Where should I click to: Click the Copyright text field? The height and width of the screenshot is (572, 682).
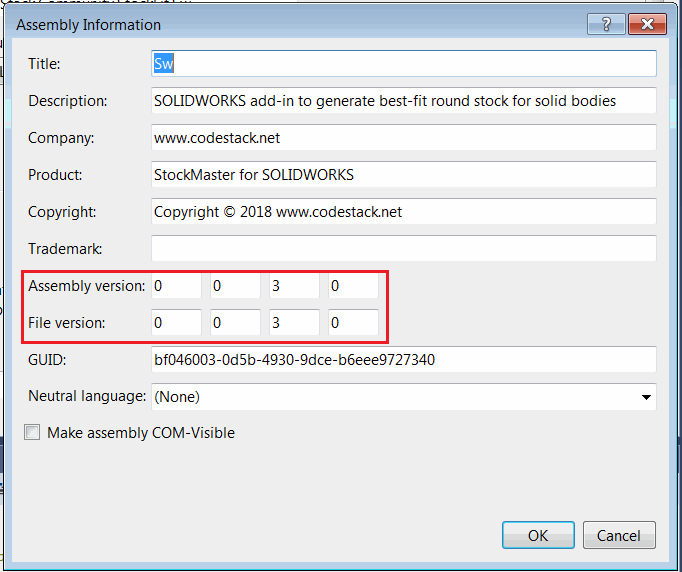click(403, 212)
